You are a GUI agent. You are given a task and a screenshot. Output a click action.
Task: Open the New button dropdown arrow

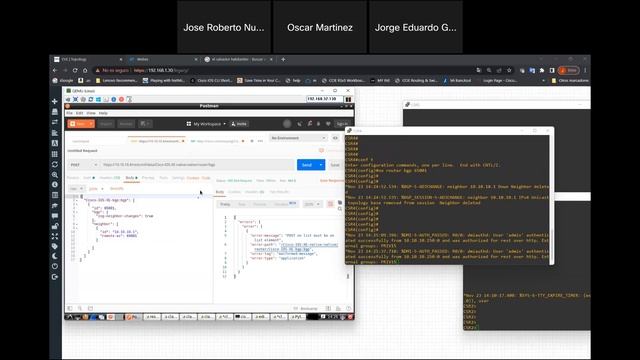click(x=91, y=124)
